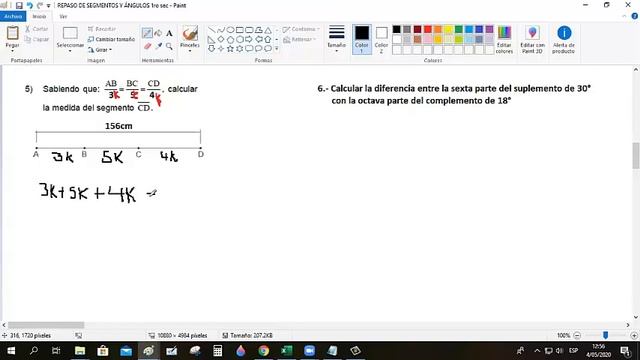Choose the Diamond shape
Image resolution: width=640 pixels, height=360 pixels.
point(221,39)
